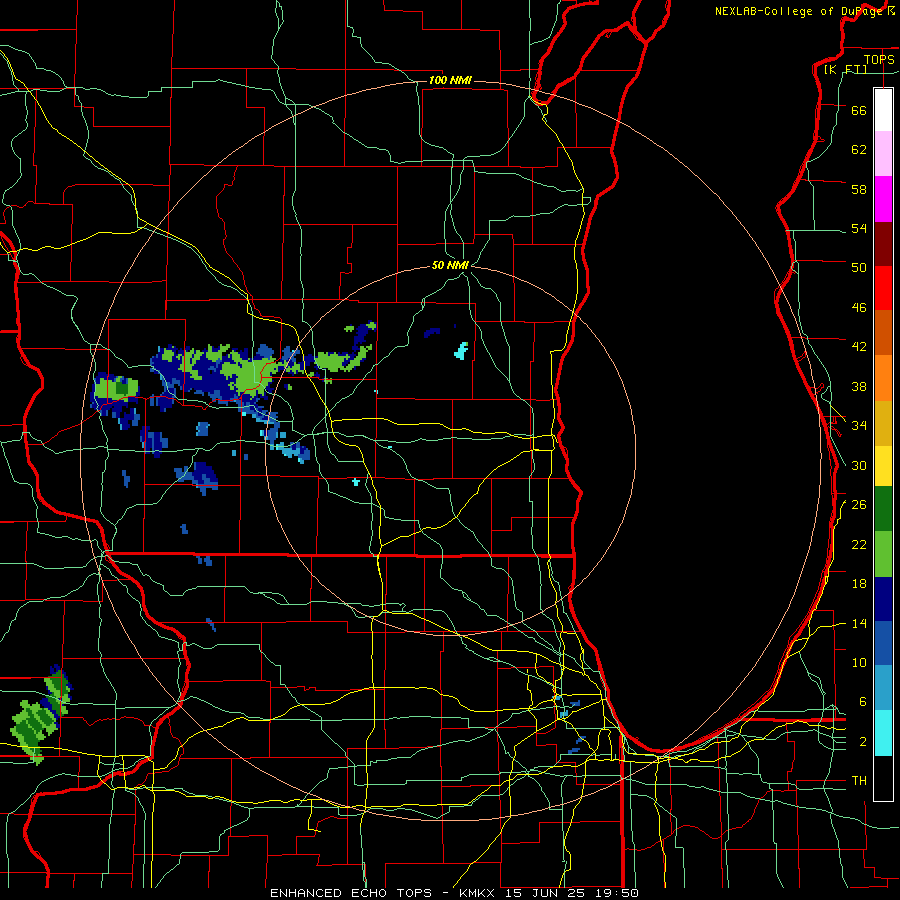Select the black TH threshold swatch
Viewport: 900px width, 900px height.
[x=883, y=778]
